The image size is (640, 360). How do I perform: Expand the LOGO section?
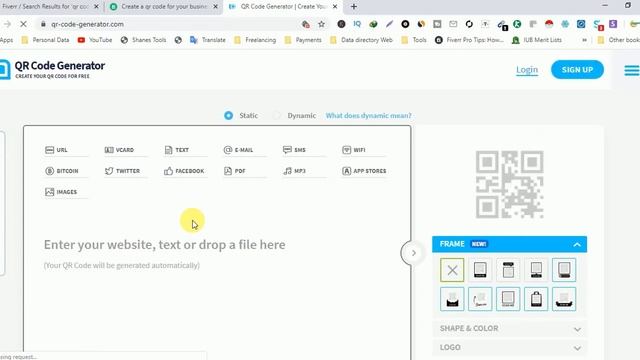[509, 347]
